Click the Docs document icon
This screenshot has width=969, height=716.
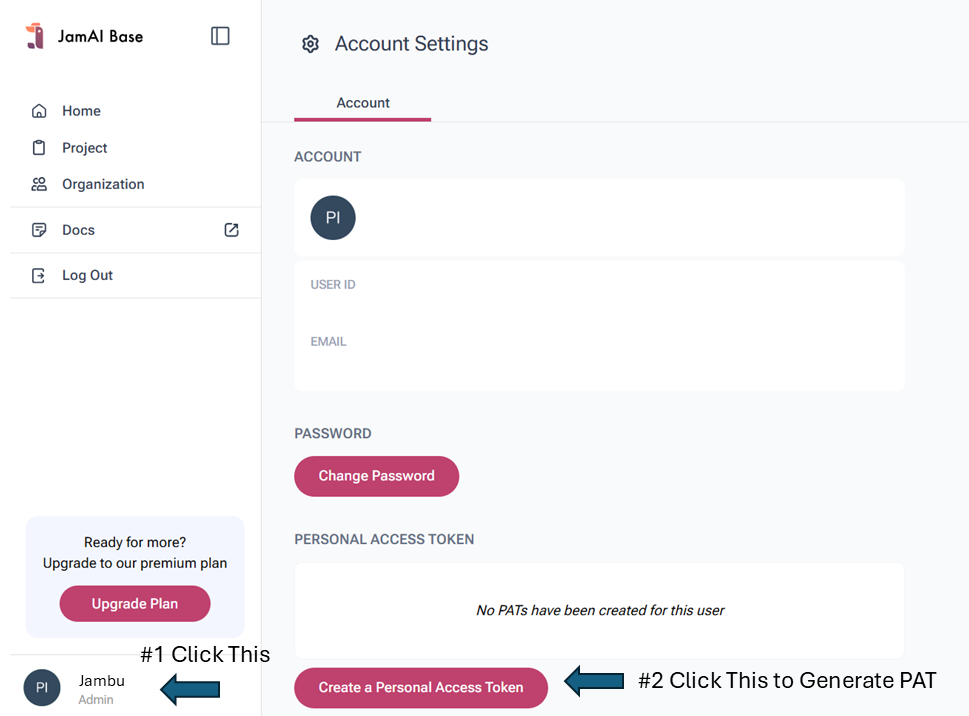pyautogui.click(x=39, y=230)
